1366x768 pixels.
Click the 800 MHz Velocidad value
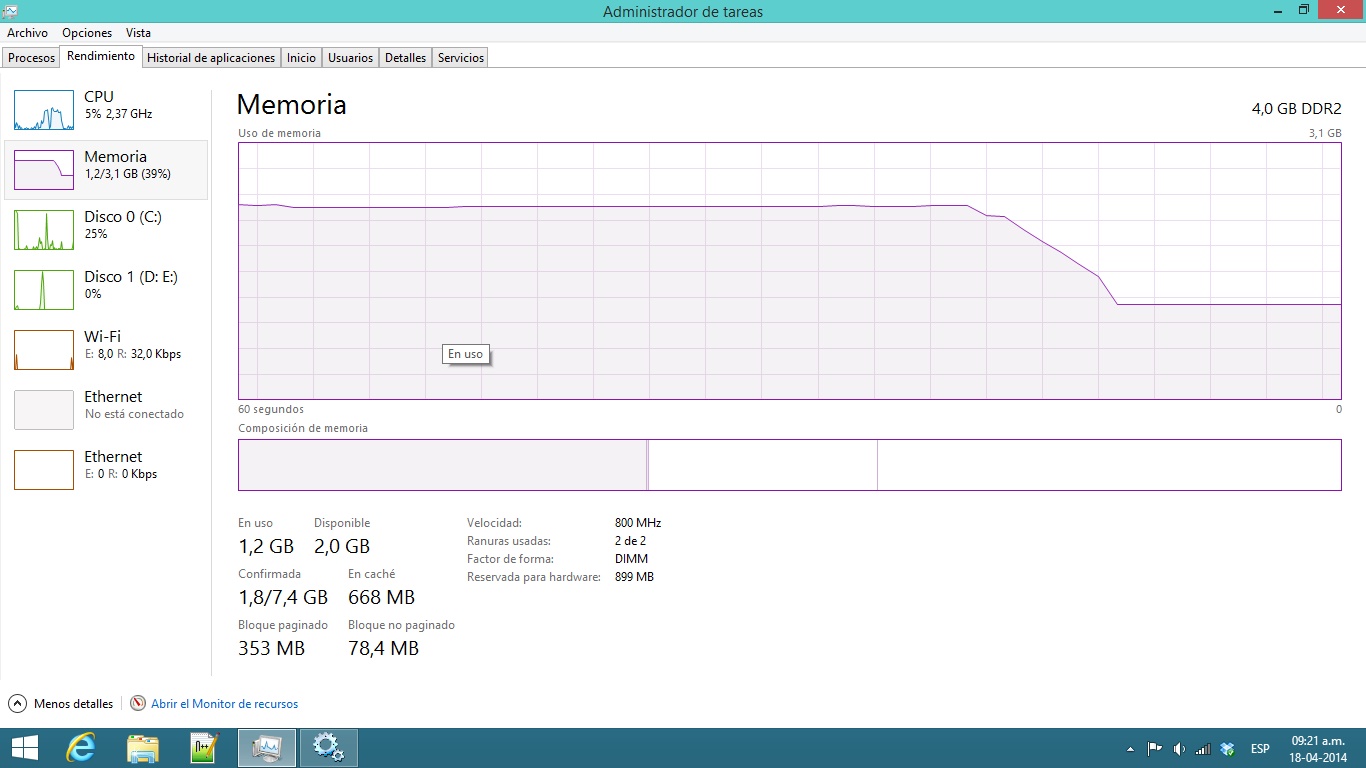coord(638,523)
